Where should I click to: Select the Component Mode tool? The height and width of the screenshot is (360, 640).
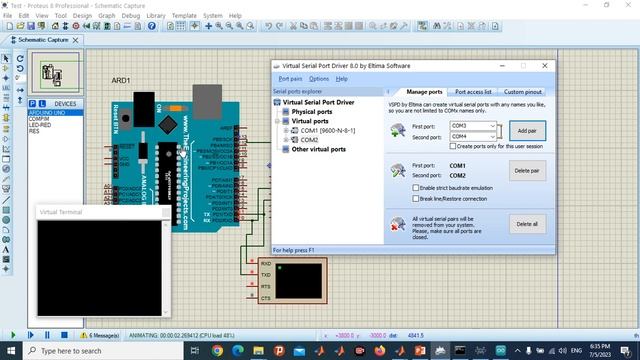[x=6, y=68]
